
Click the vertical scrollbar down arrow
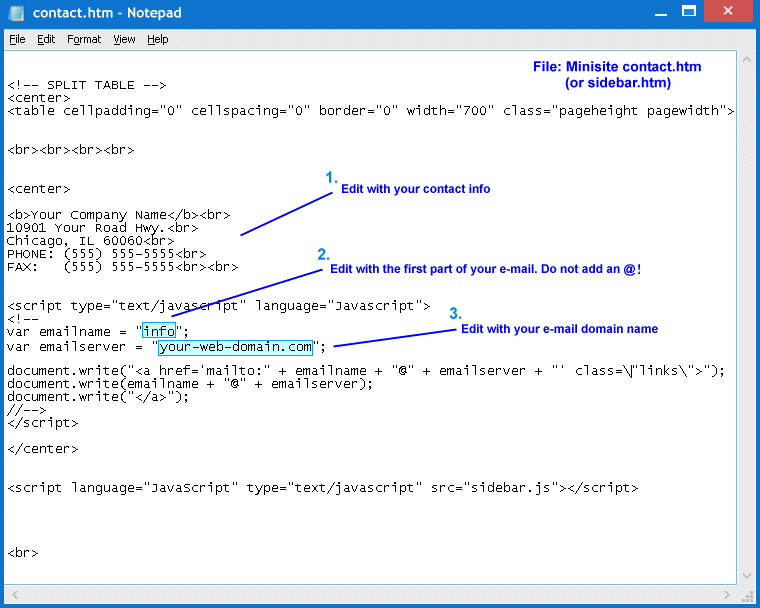tap(746, 576)
